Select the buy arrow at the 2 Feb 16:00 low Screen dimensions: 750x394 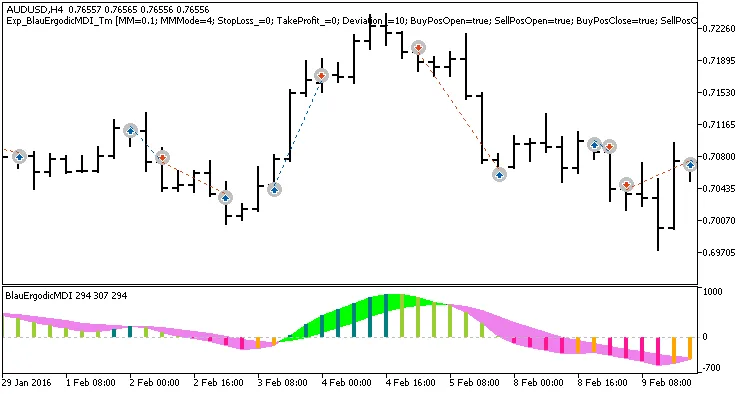(225, 197)
